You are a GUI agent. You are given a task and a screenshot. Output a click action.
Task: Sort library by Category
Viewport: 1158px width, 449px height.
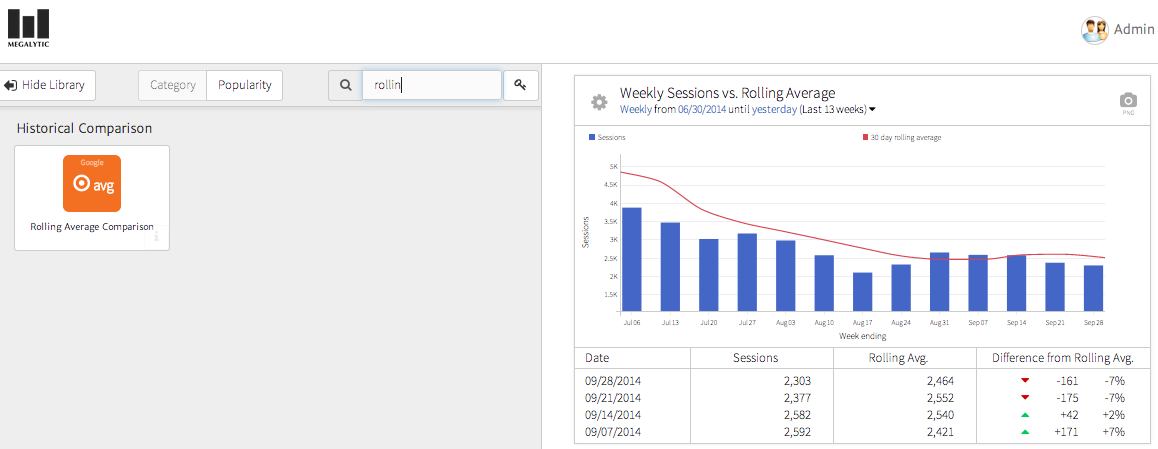[173, 85]
